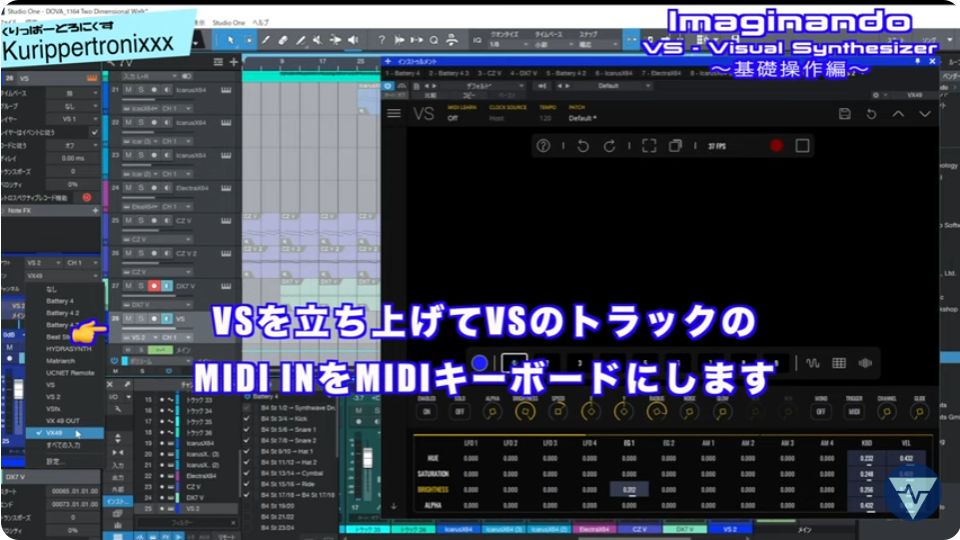Toggle B4 St 3/4 Kick output checkbox

tap(247, 419)
